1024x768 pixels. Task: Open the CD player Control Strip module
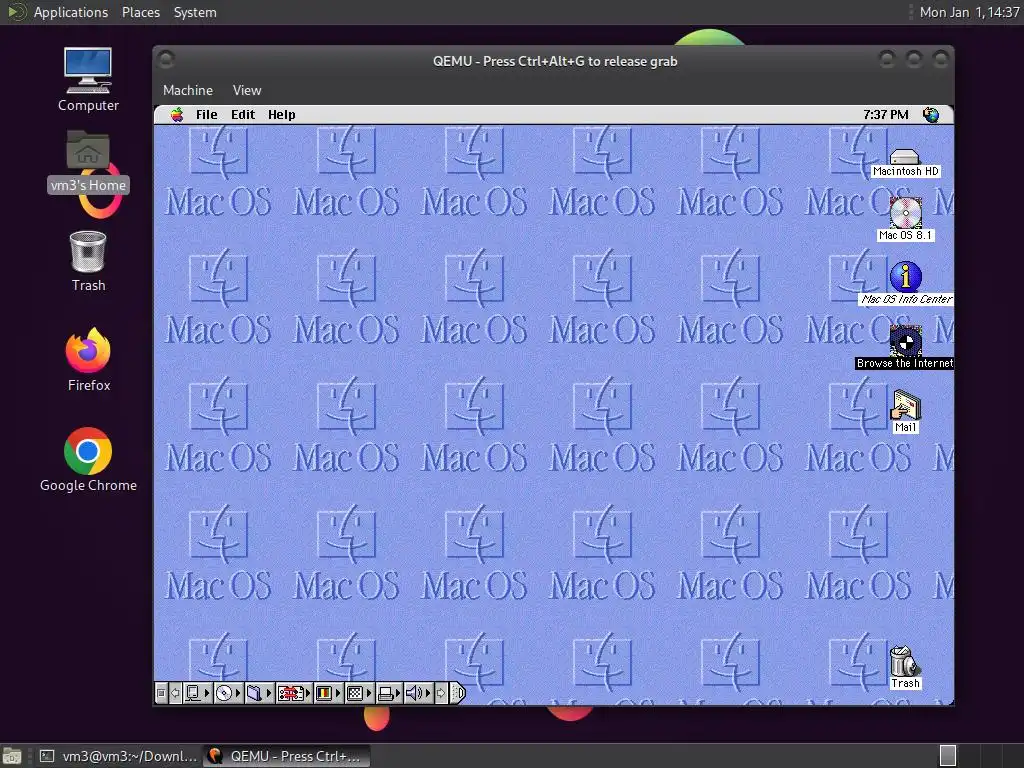(x=229, y=693)
